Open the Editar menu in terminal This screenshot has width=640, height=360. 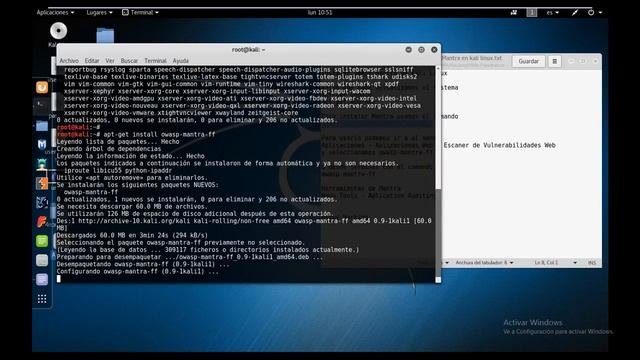pos(92,61)
